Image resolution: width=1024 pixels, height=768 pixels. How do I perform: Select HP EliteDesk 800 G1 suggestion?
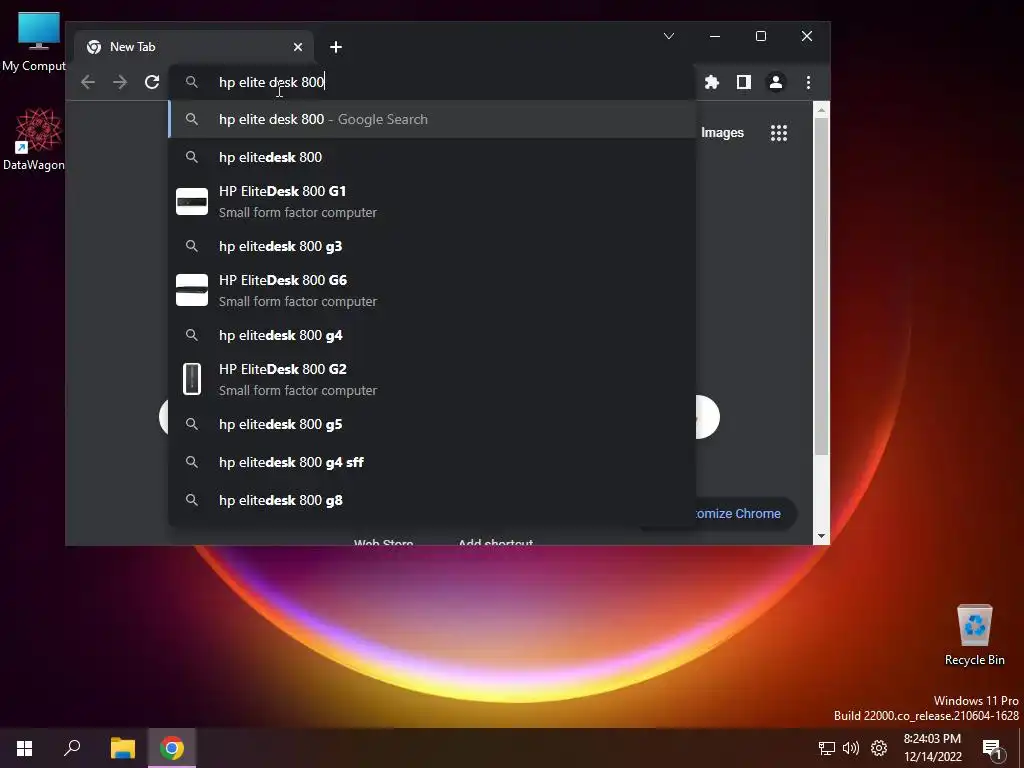point(432,202)
